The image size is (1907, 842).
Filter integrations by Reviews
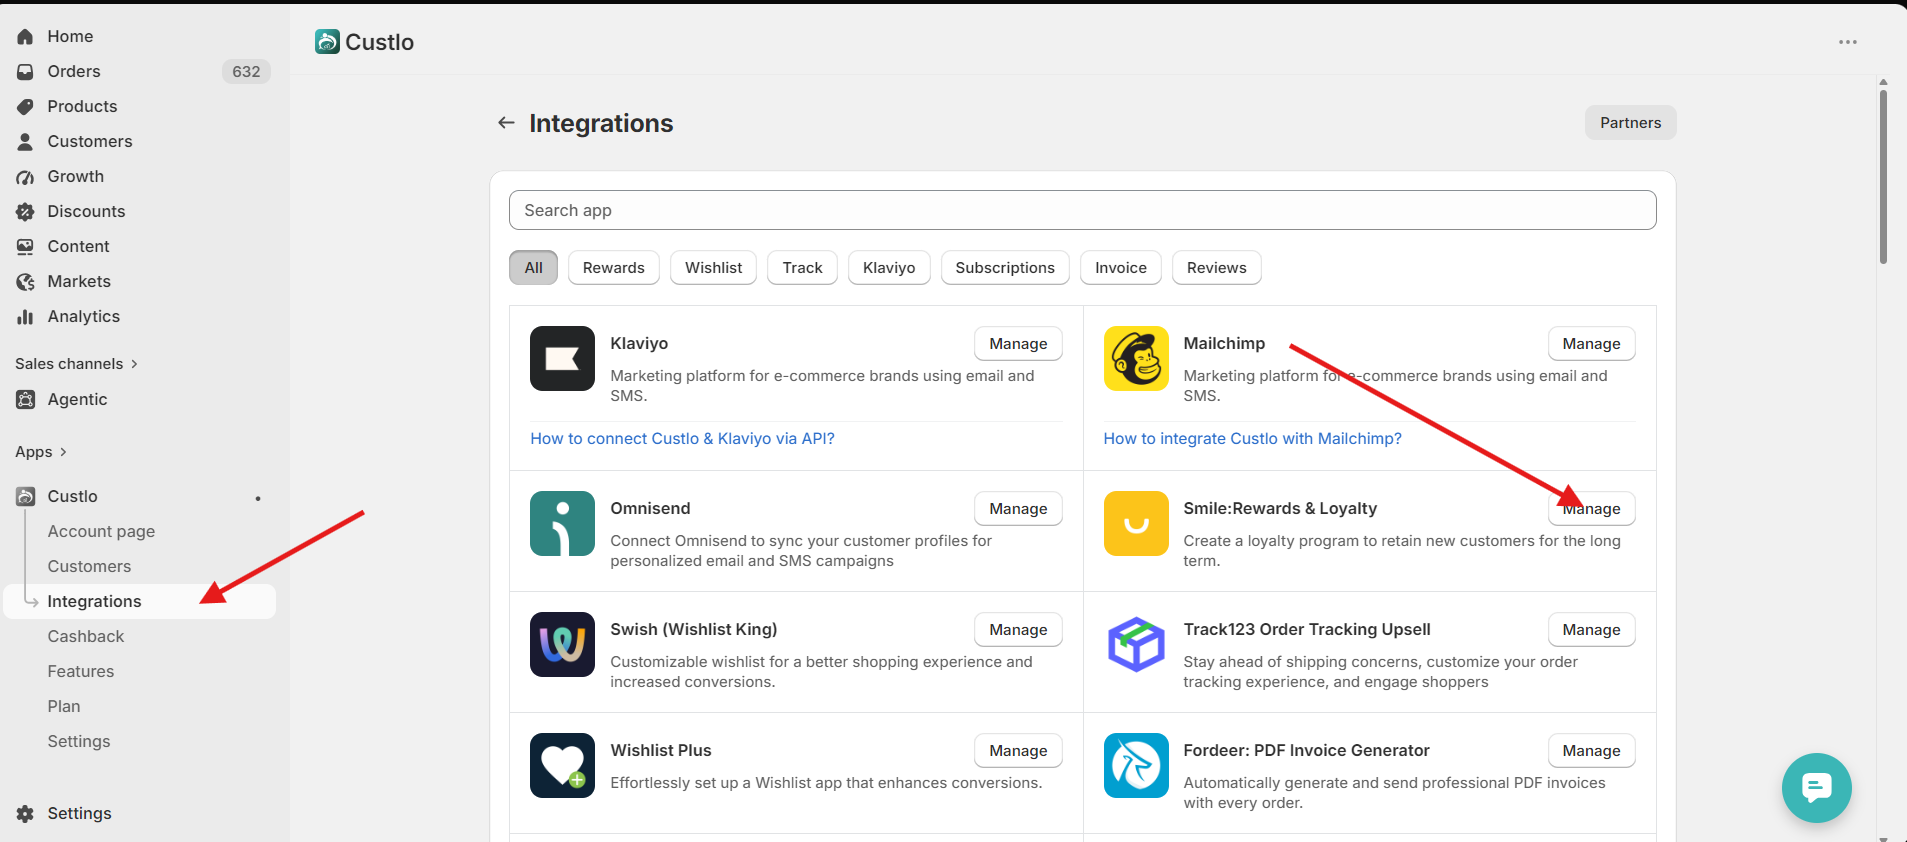[x=1217, y=268]
